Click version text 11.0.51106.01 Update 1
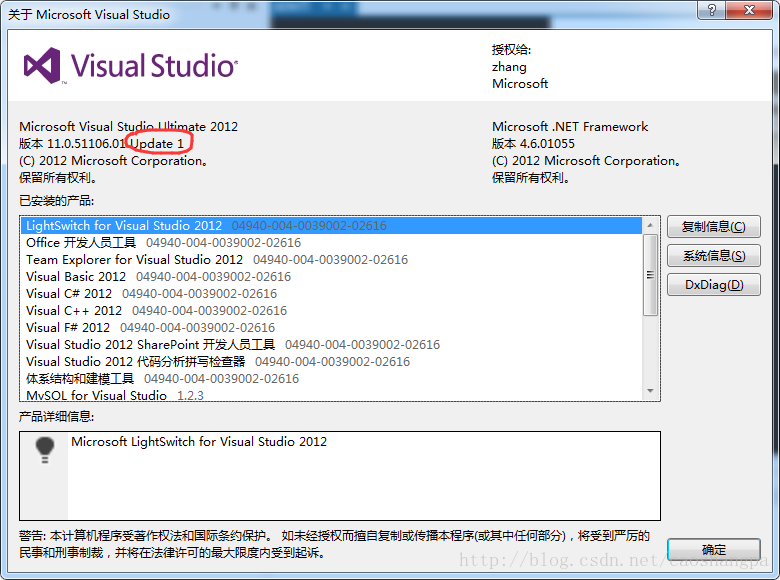 coord(101,144)
